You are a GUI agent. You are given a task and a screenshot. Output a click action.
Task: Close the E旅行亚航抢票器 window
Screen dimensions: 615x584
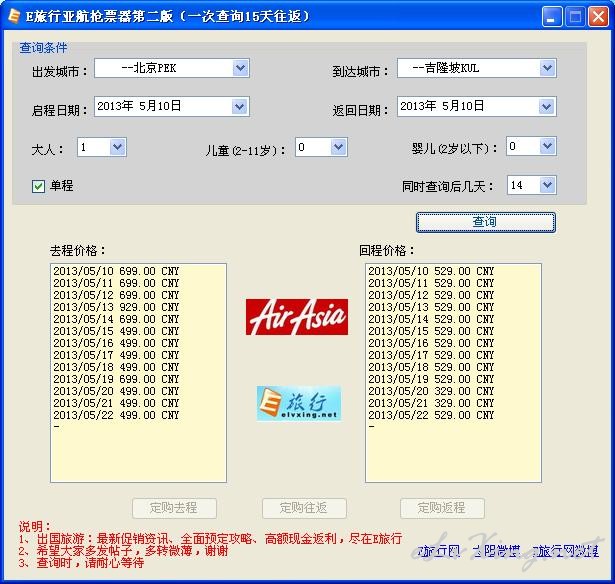[x=598, y=17]
